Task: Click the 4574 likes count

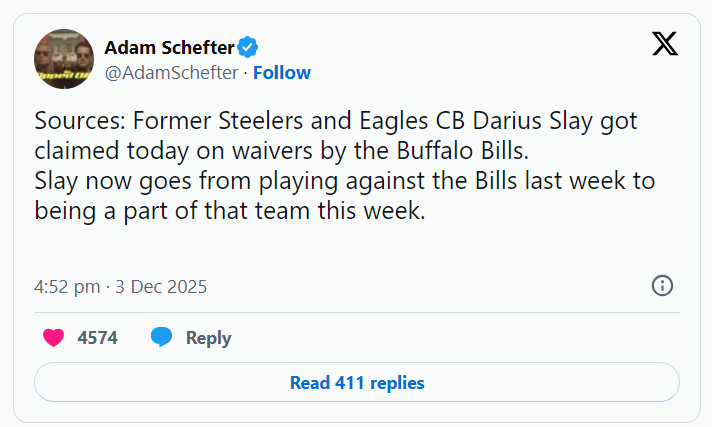Action: [x=97, y=338]
